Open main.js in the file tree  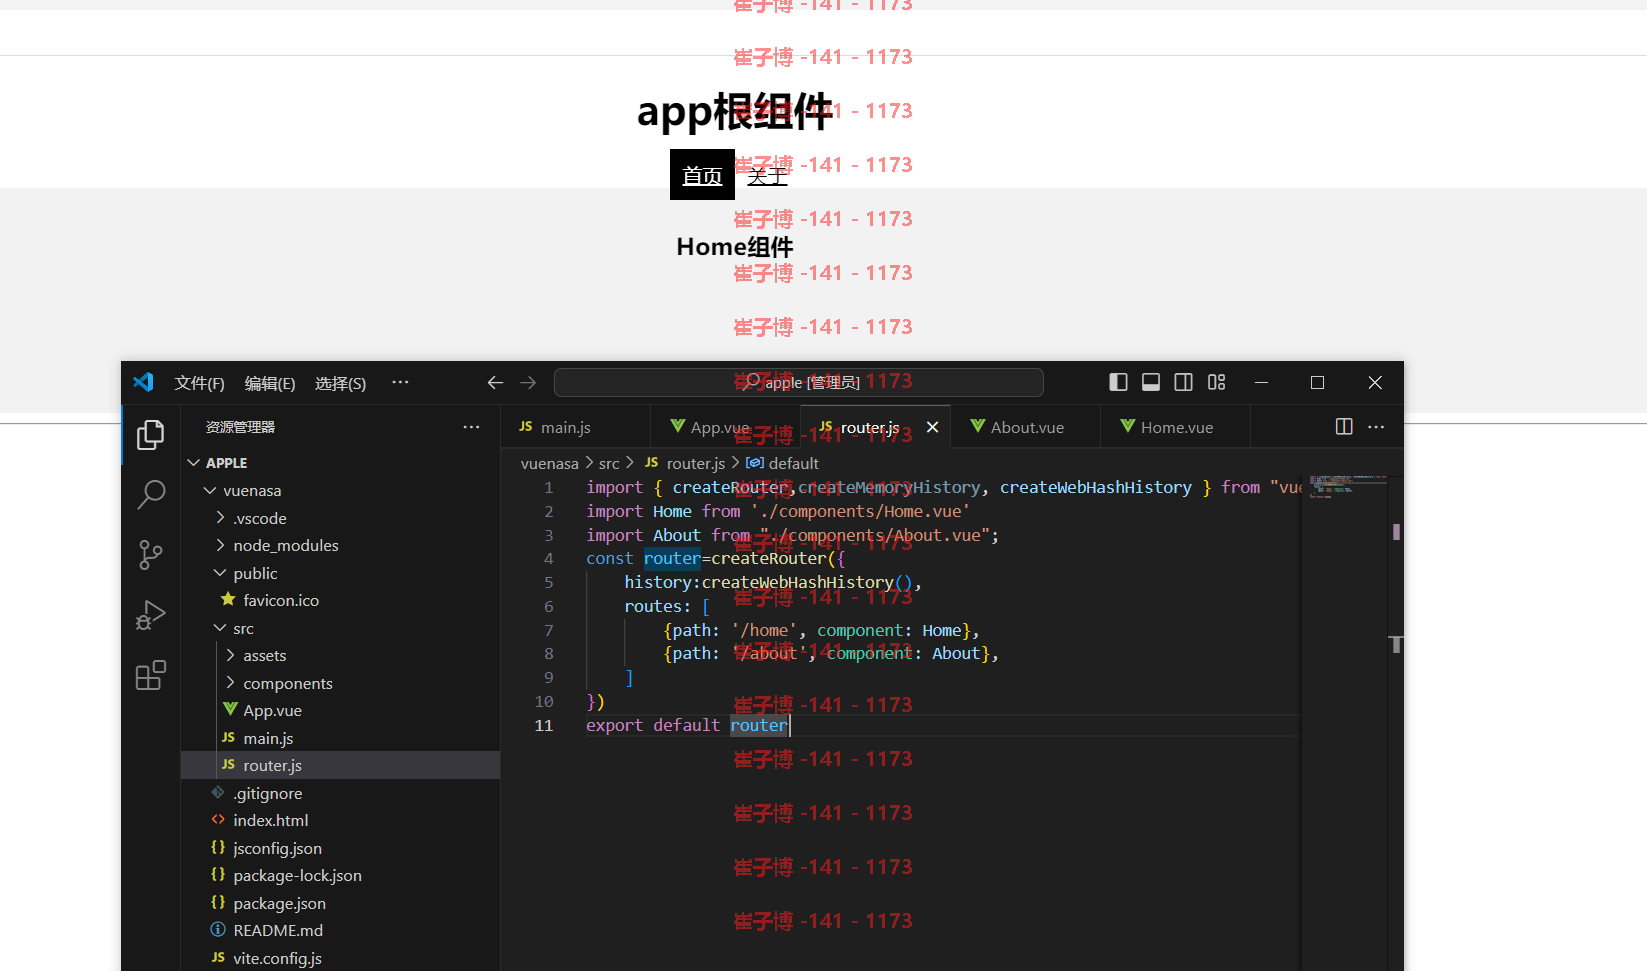pos(340,738)
